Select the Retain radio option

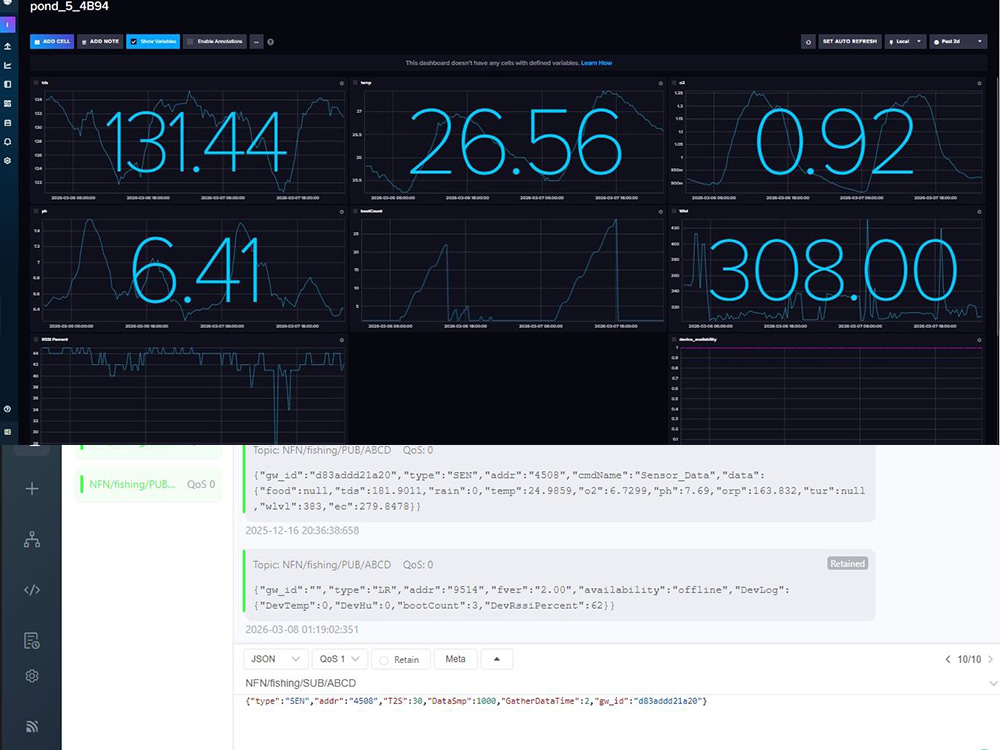384,660
